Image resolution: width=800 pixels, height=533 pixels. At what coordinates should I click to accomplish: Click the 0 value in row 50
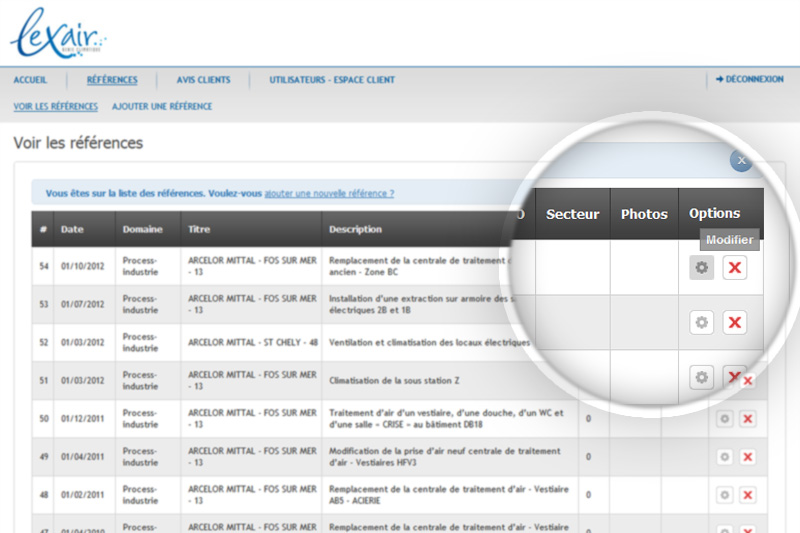coord(588,419)
